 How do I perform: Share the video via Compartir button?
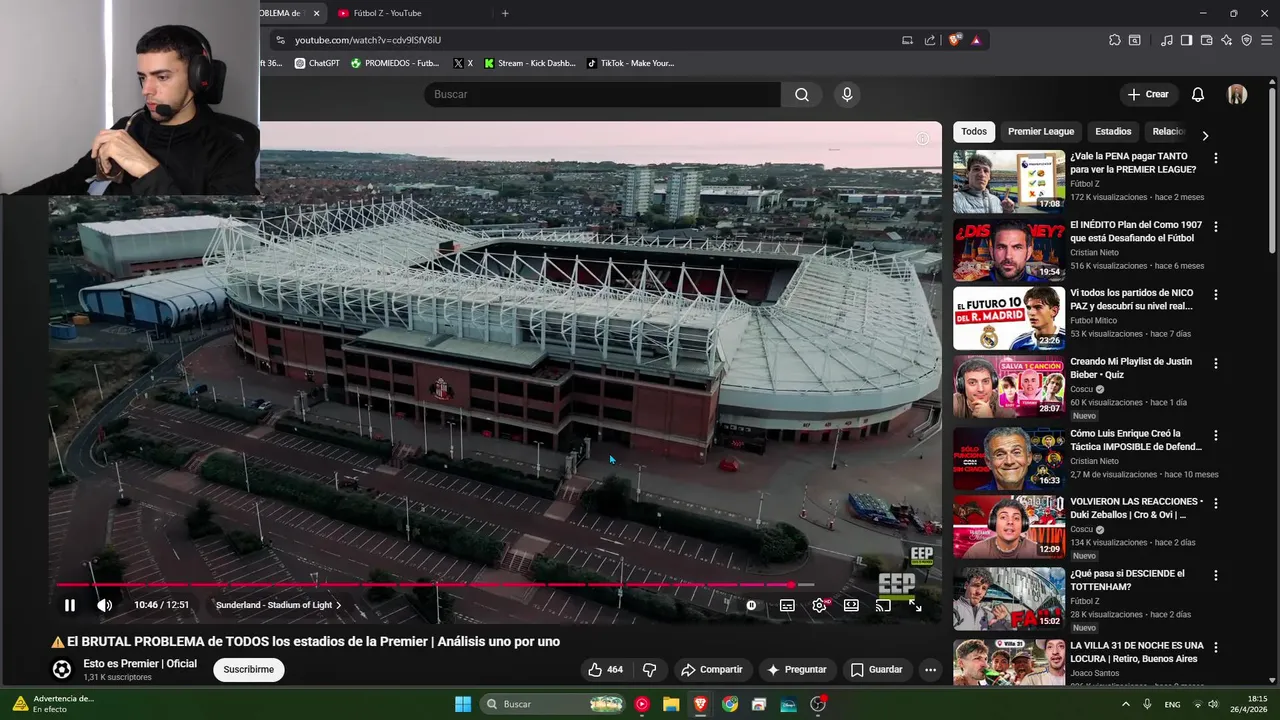click(711, 670)
